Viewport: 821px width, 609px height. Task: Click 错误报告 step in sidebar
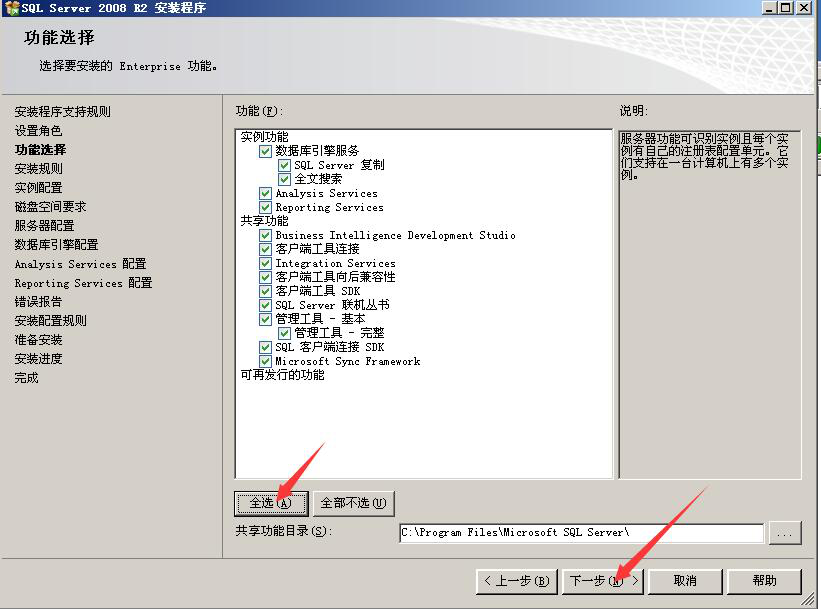click(38, 302)
